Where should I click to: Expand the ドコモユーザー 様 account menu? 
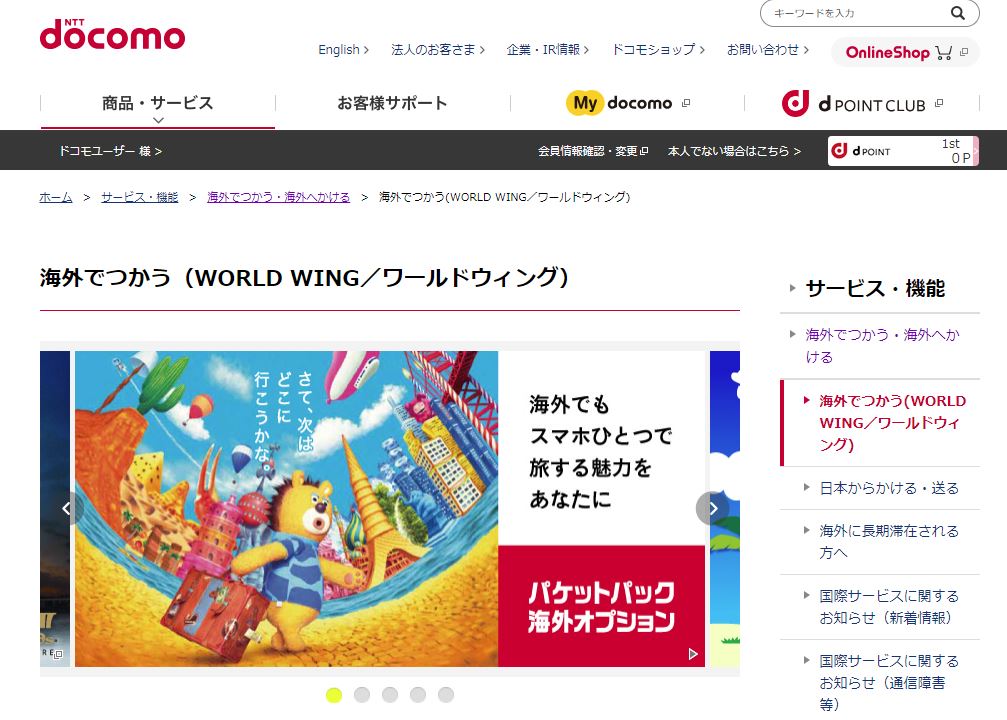(x=110, y=151)
